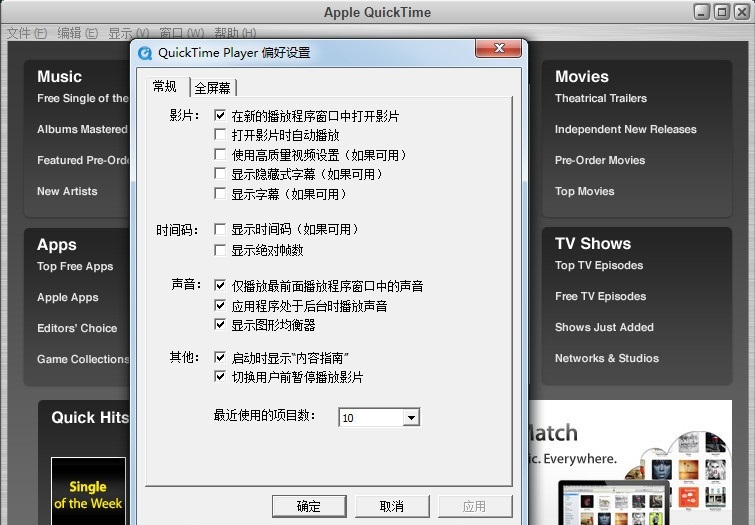
Task: Open Networks & Studios link
Action: click(606, 358)
